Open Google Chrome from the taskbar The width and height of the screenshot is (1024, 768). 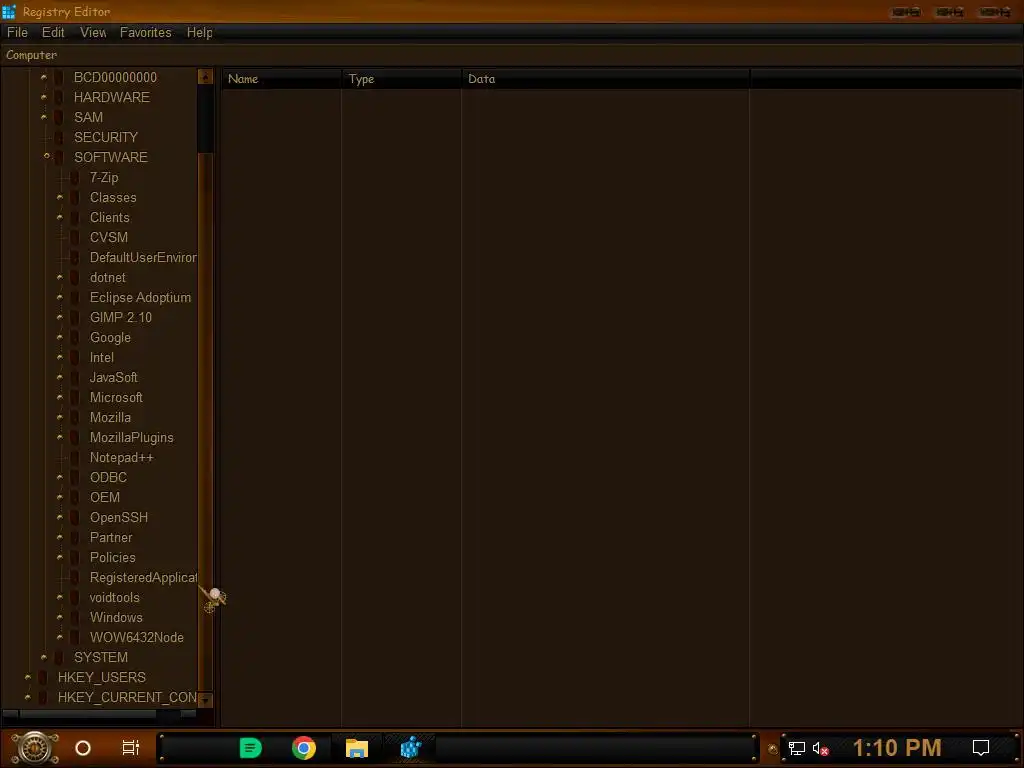(304, 748)
